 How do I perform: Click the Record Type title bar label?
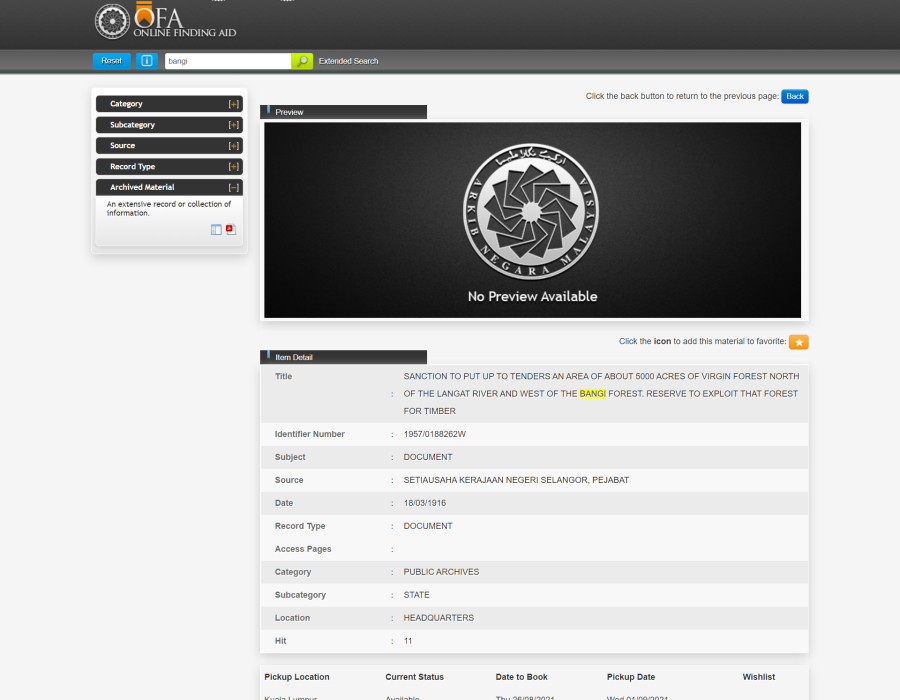tap(133, 166)
